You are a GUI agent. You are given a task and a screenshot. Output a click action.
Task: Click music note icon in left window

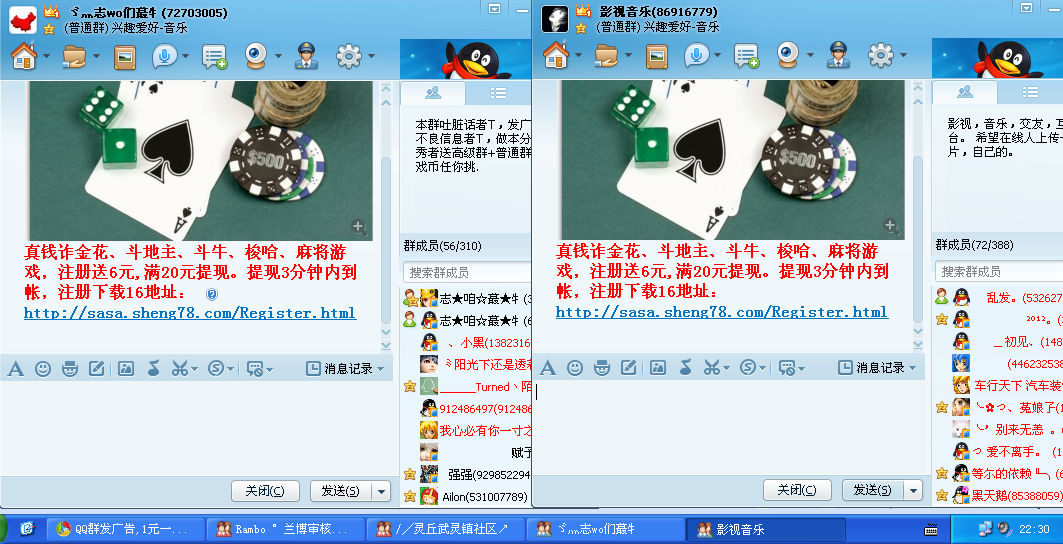pos(153,369)
